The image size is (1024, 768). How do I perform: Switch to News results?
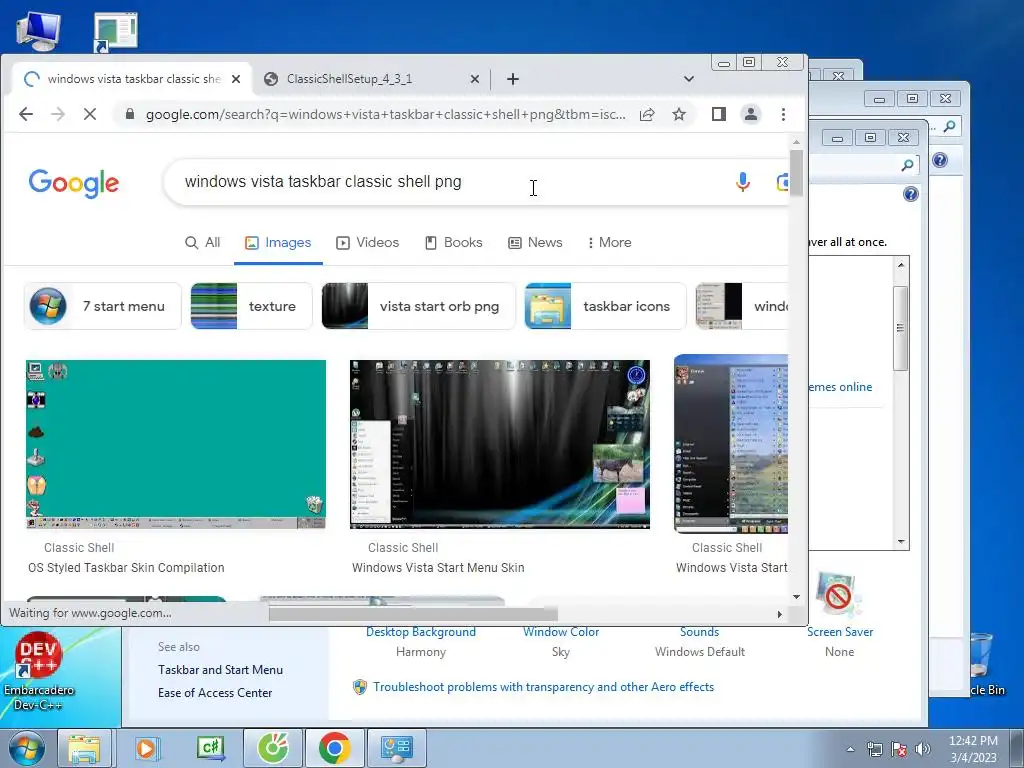click(536, 242)
